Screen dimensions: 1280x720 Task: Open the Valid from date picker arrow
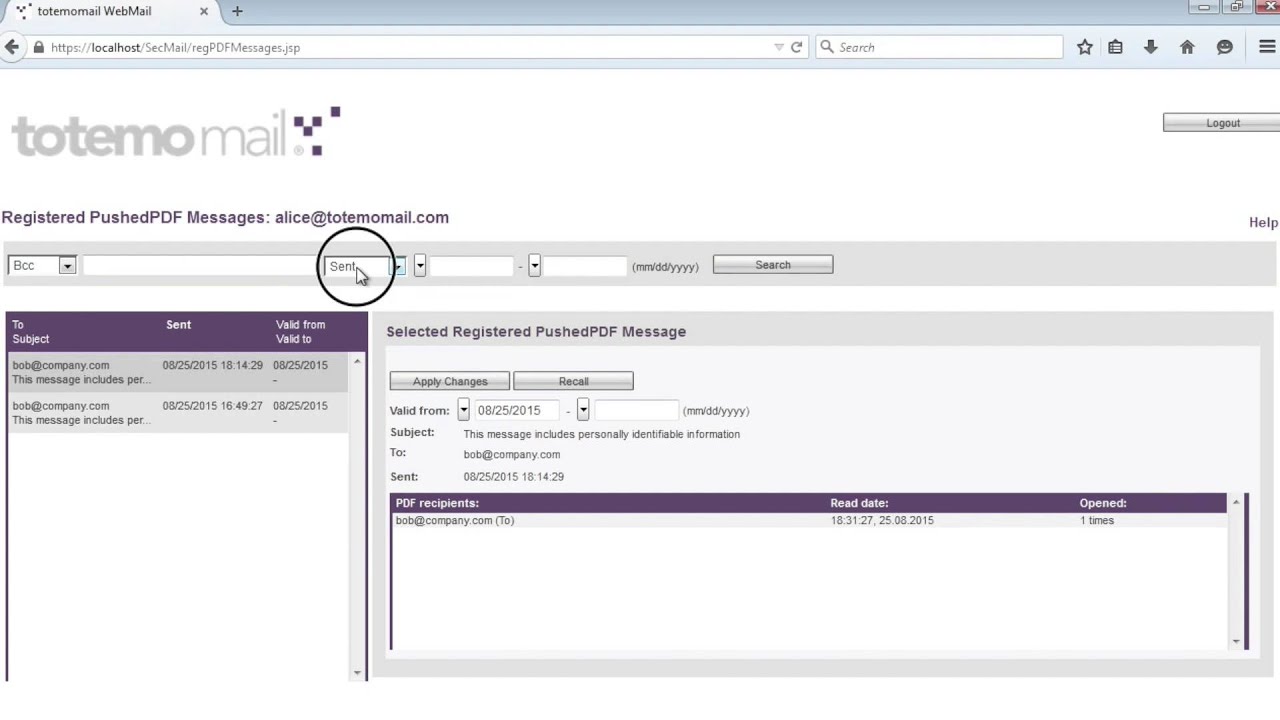[x=463, y=410]
